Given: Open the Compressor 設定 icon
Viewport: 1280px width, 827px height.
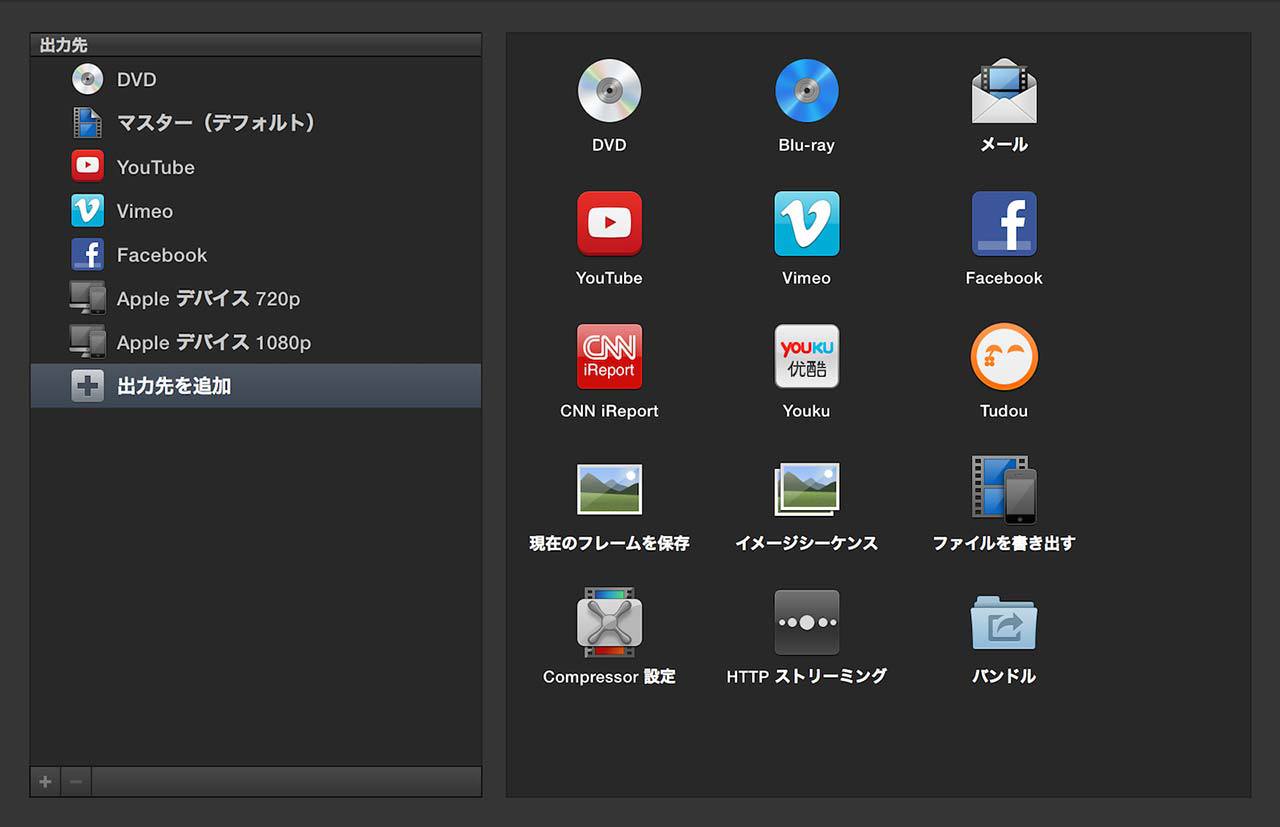Looking at the screenshot, I should pos(609,622).
